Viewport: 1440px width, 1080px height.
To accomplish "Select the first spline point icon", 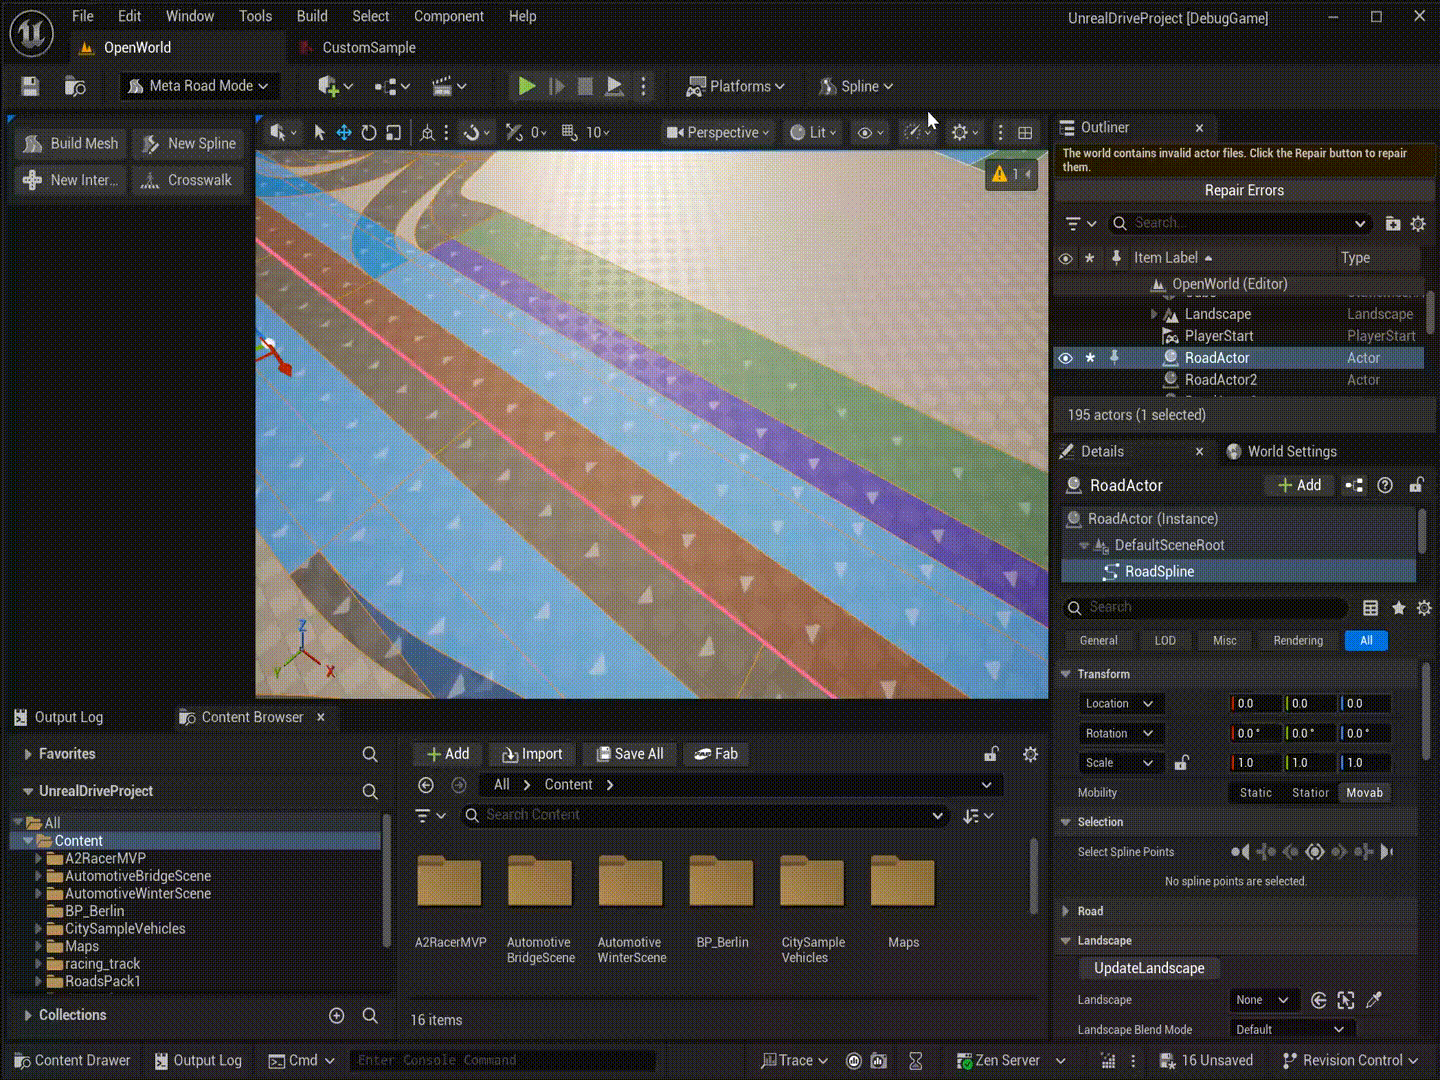I will point(1240,852).
